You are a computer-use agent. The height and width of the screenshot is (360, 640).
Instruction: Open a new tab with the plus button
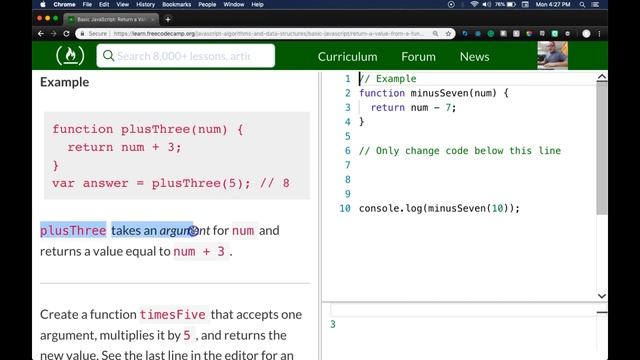click(x=168, y=19)
